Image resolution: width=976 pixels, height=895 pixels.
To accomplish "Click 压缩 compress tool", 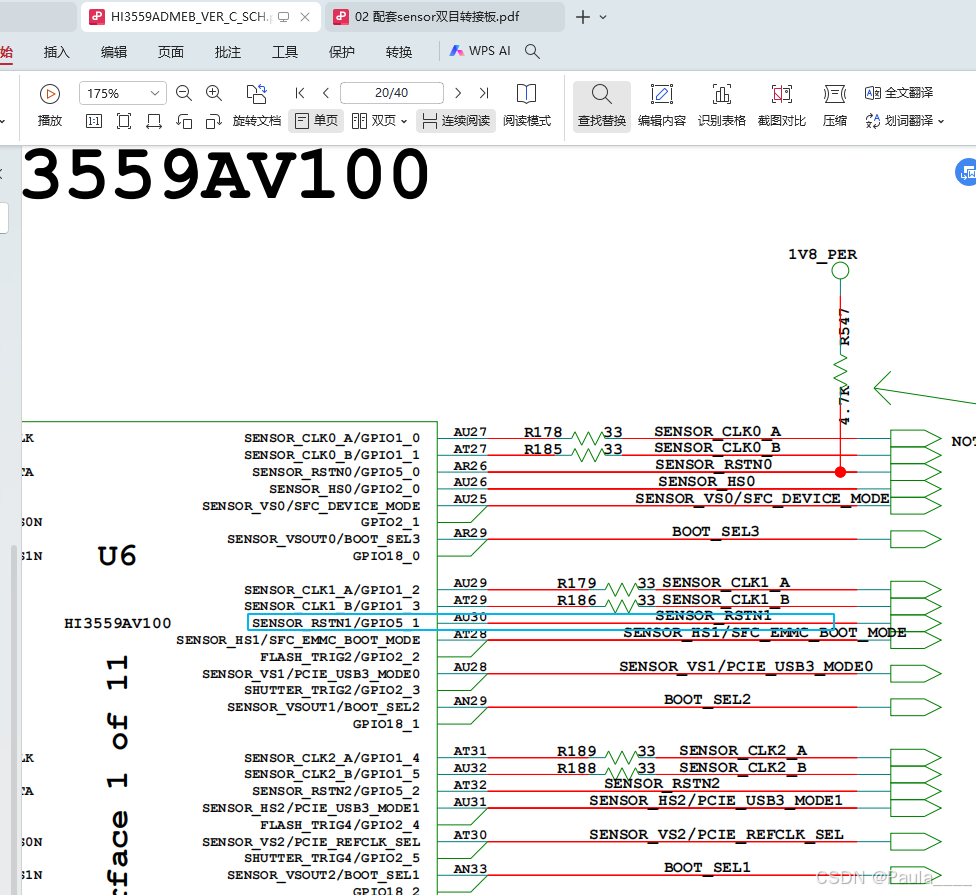I will (x=835, y=106).
